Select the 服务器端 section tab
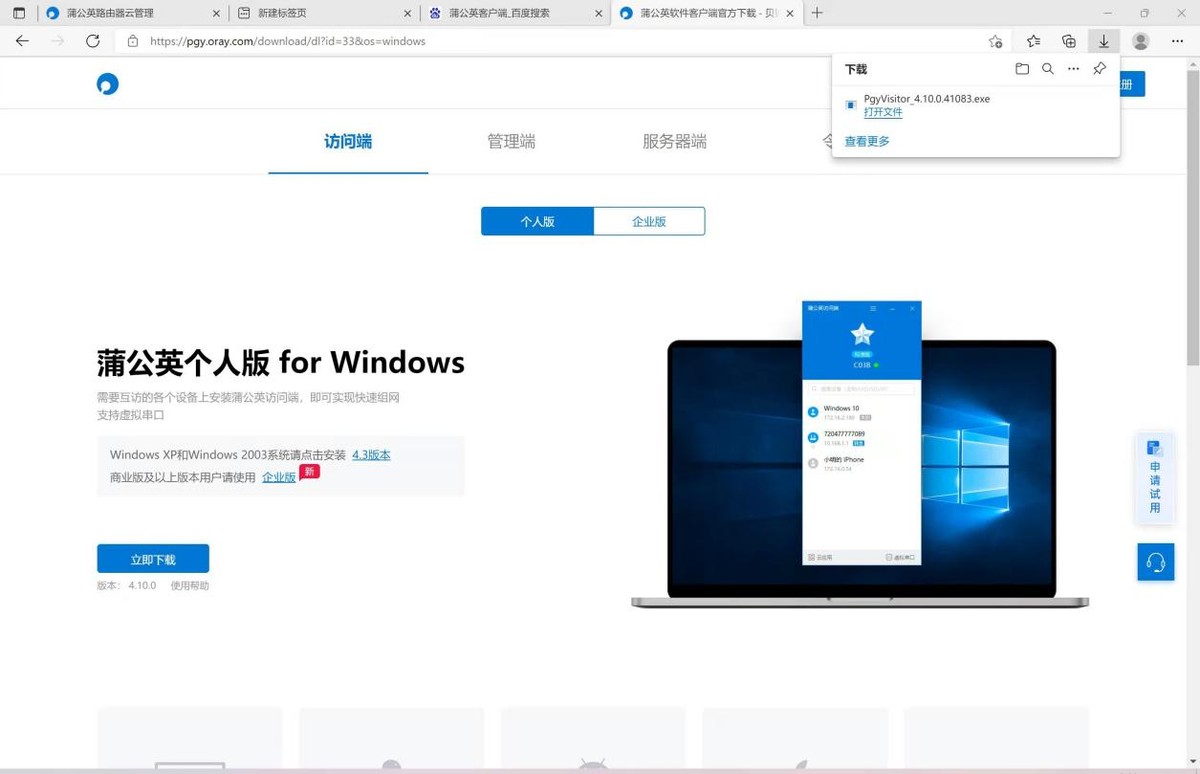This screenshot has width=1200, height=774. pos(674,142)
